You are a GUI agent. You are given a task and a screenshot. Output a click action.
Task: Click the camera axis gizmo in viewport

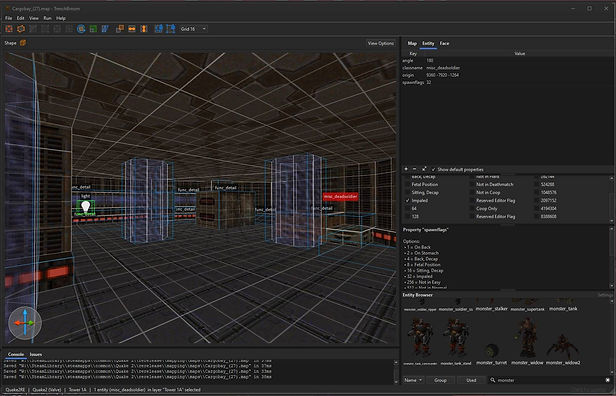click(x=25, y=323)
